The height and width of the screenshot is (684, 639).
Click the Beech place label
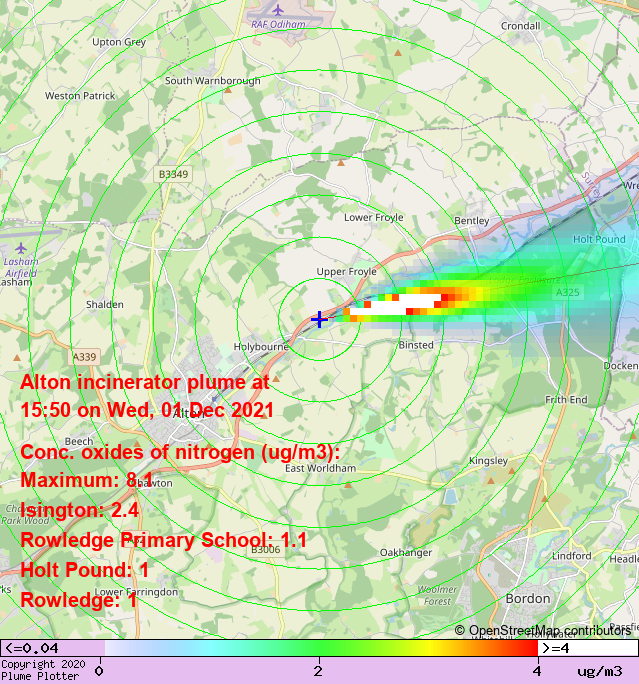pyautogui.click(x=79, y=441)
